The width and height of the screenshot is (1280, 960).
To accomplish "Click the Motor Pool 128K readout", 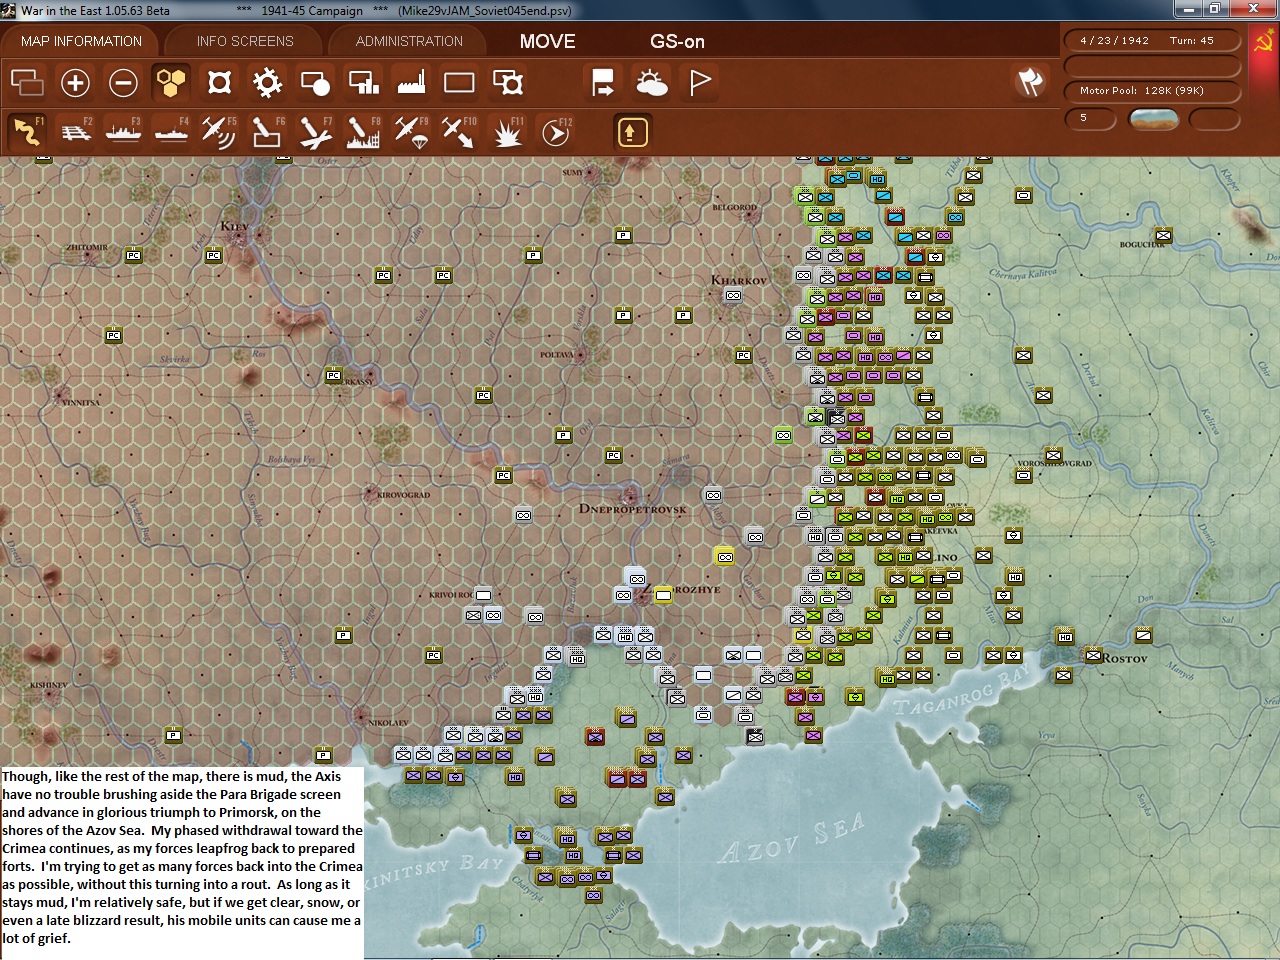I will point(1152,90).
